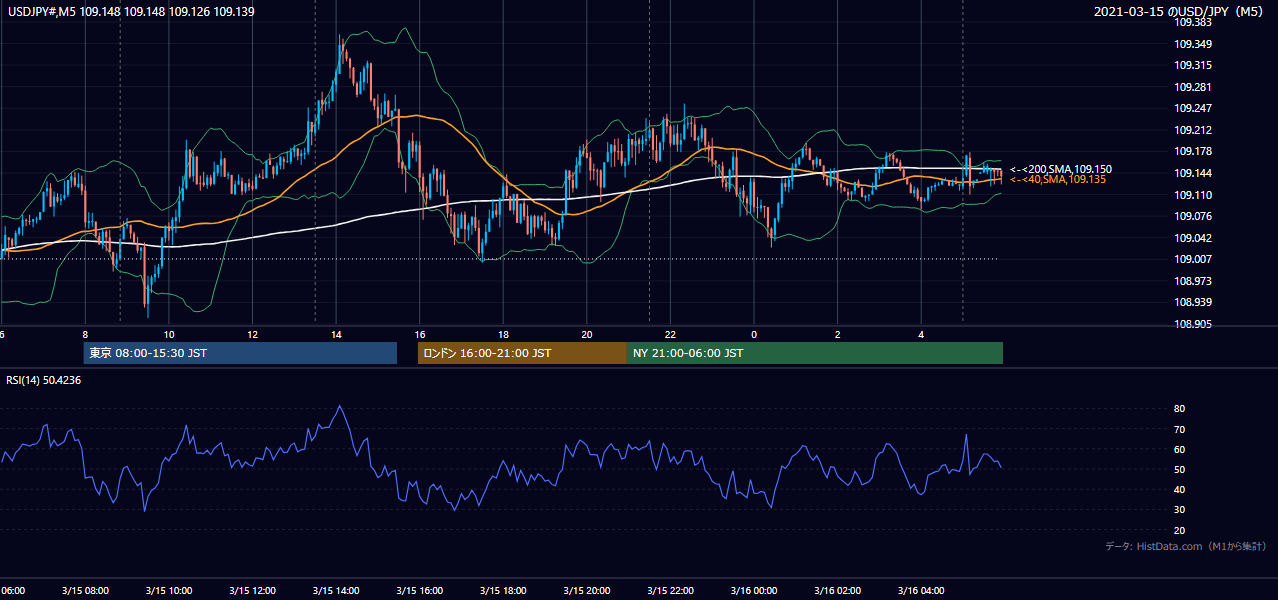Click the 40 SMA 109.135 label
The width and height of the screenshot is (1278, 600).
[x=1058, y=179]
